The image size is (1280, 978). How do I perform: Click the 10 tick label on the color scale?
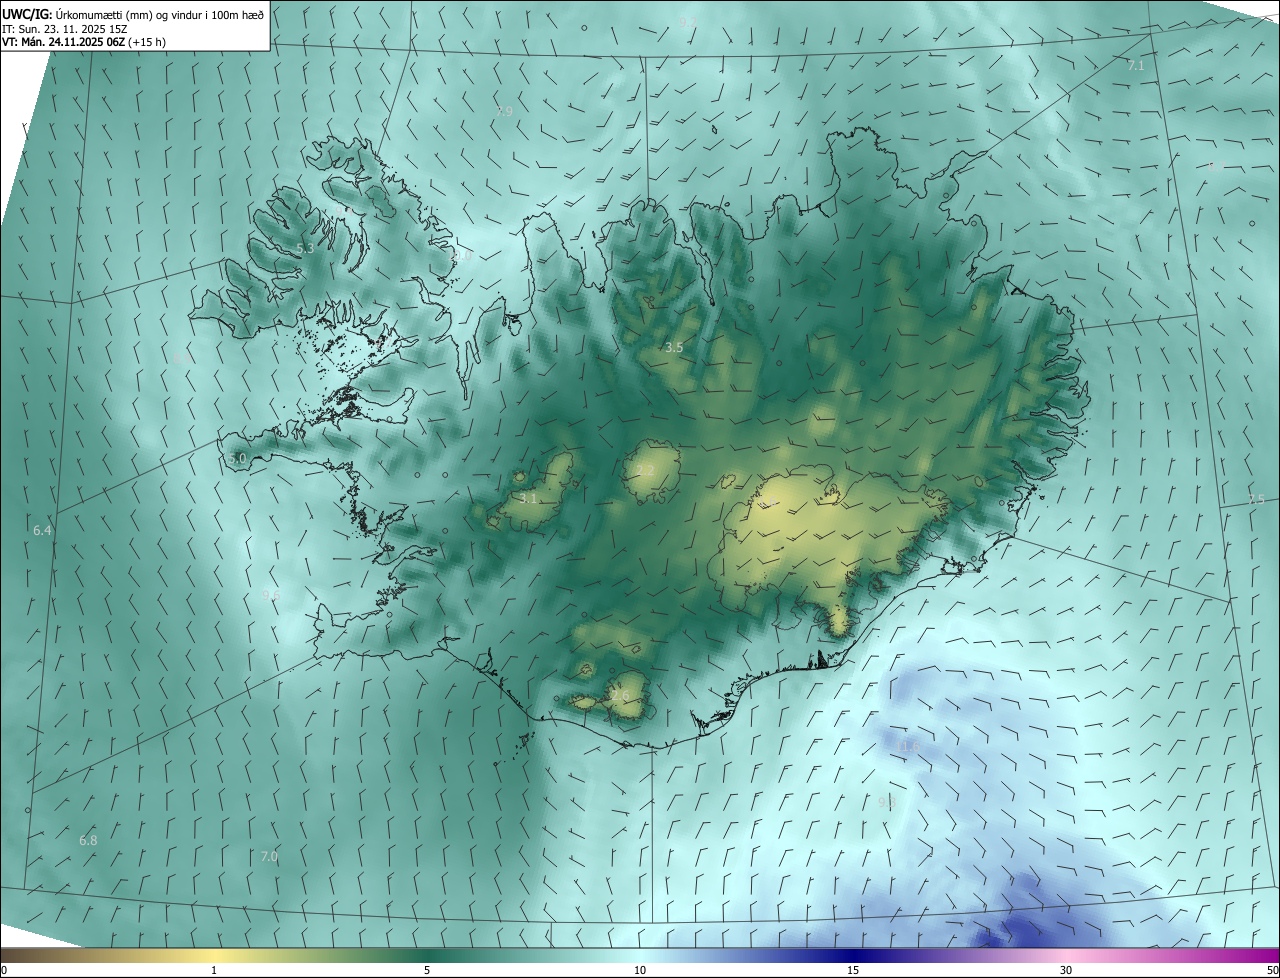[640, 970]
